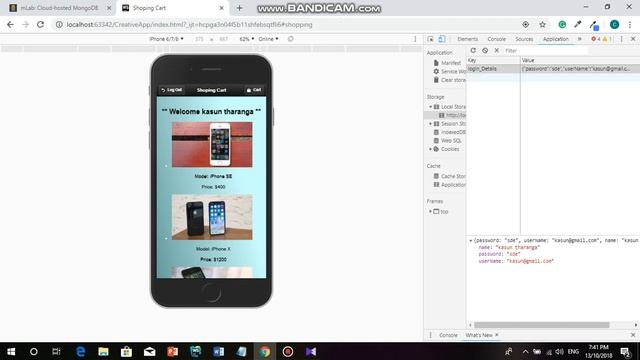Expand the Cookies tree node
The image size is (640, 360).
[430, 149]
